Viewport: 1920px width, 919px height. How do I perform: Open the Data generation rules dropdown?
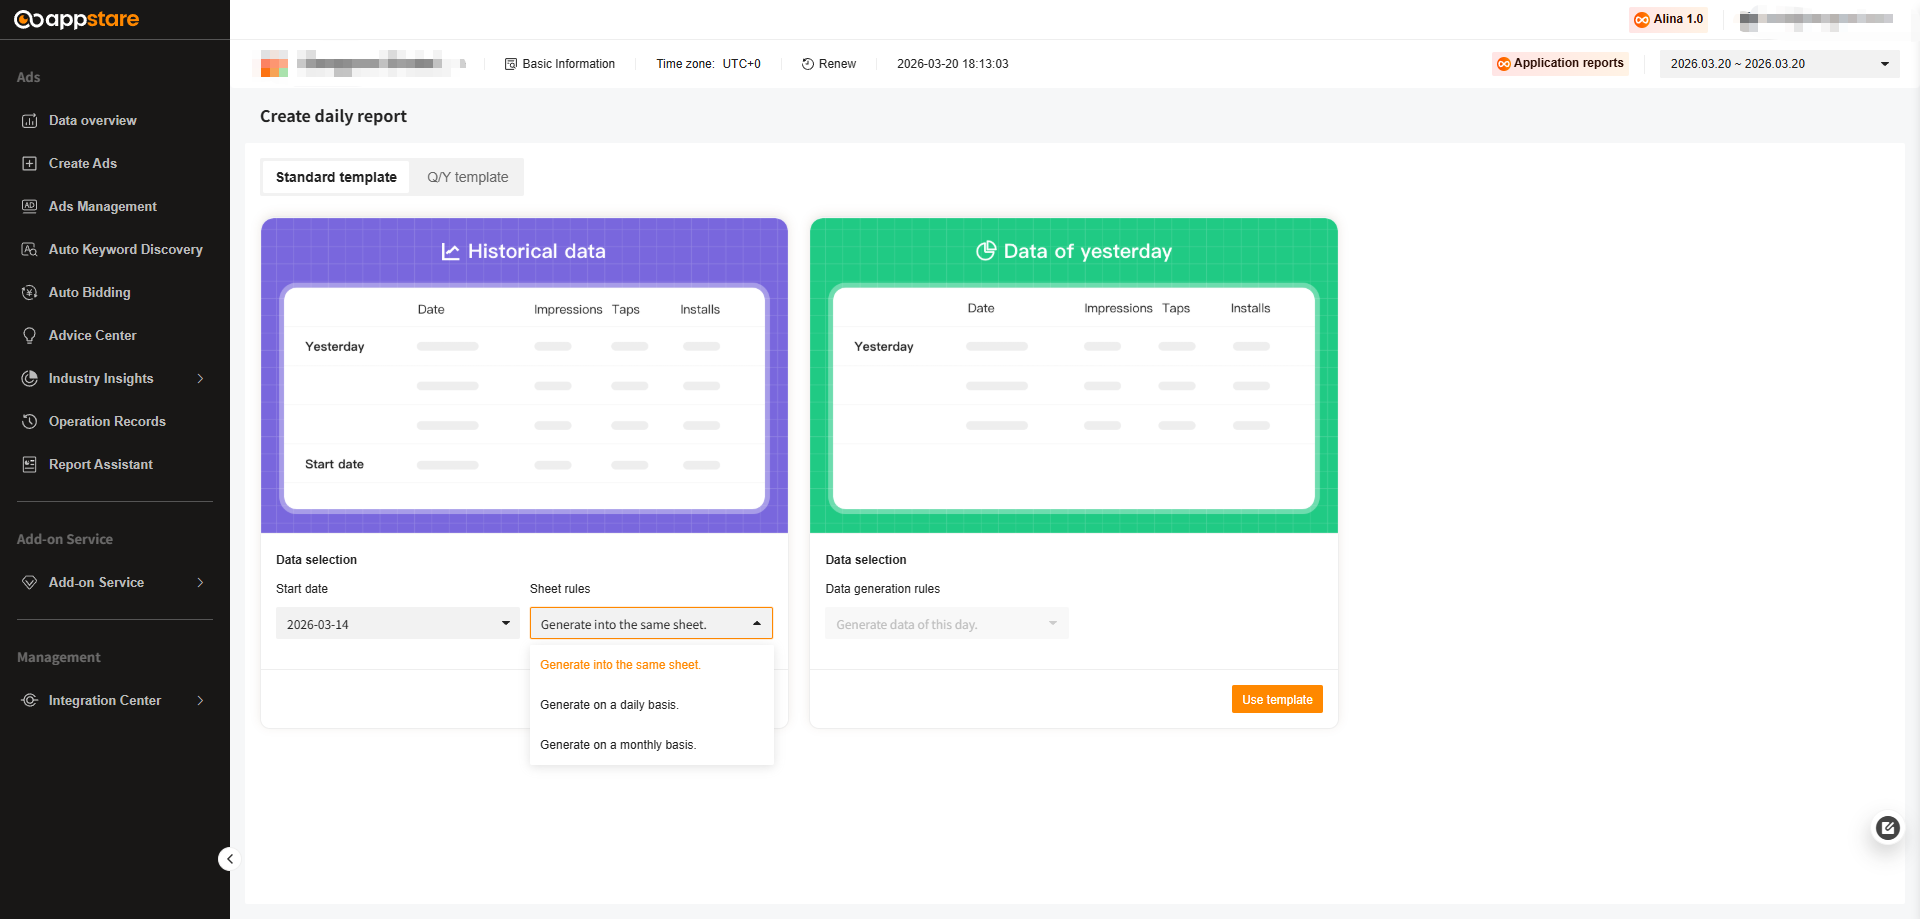(947, 624)
